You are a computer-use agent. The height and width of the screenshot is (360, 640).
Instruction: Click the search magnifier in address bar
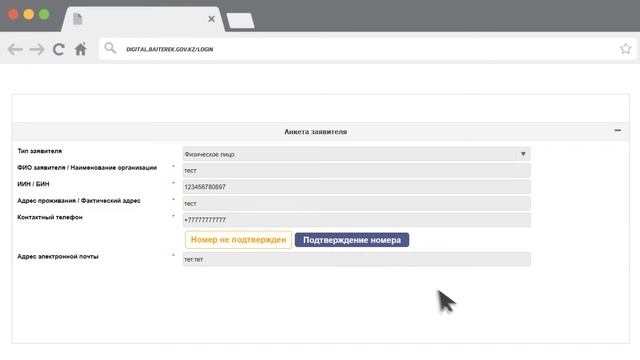click(x=110, y=48)
